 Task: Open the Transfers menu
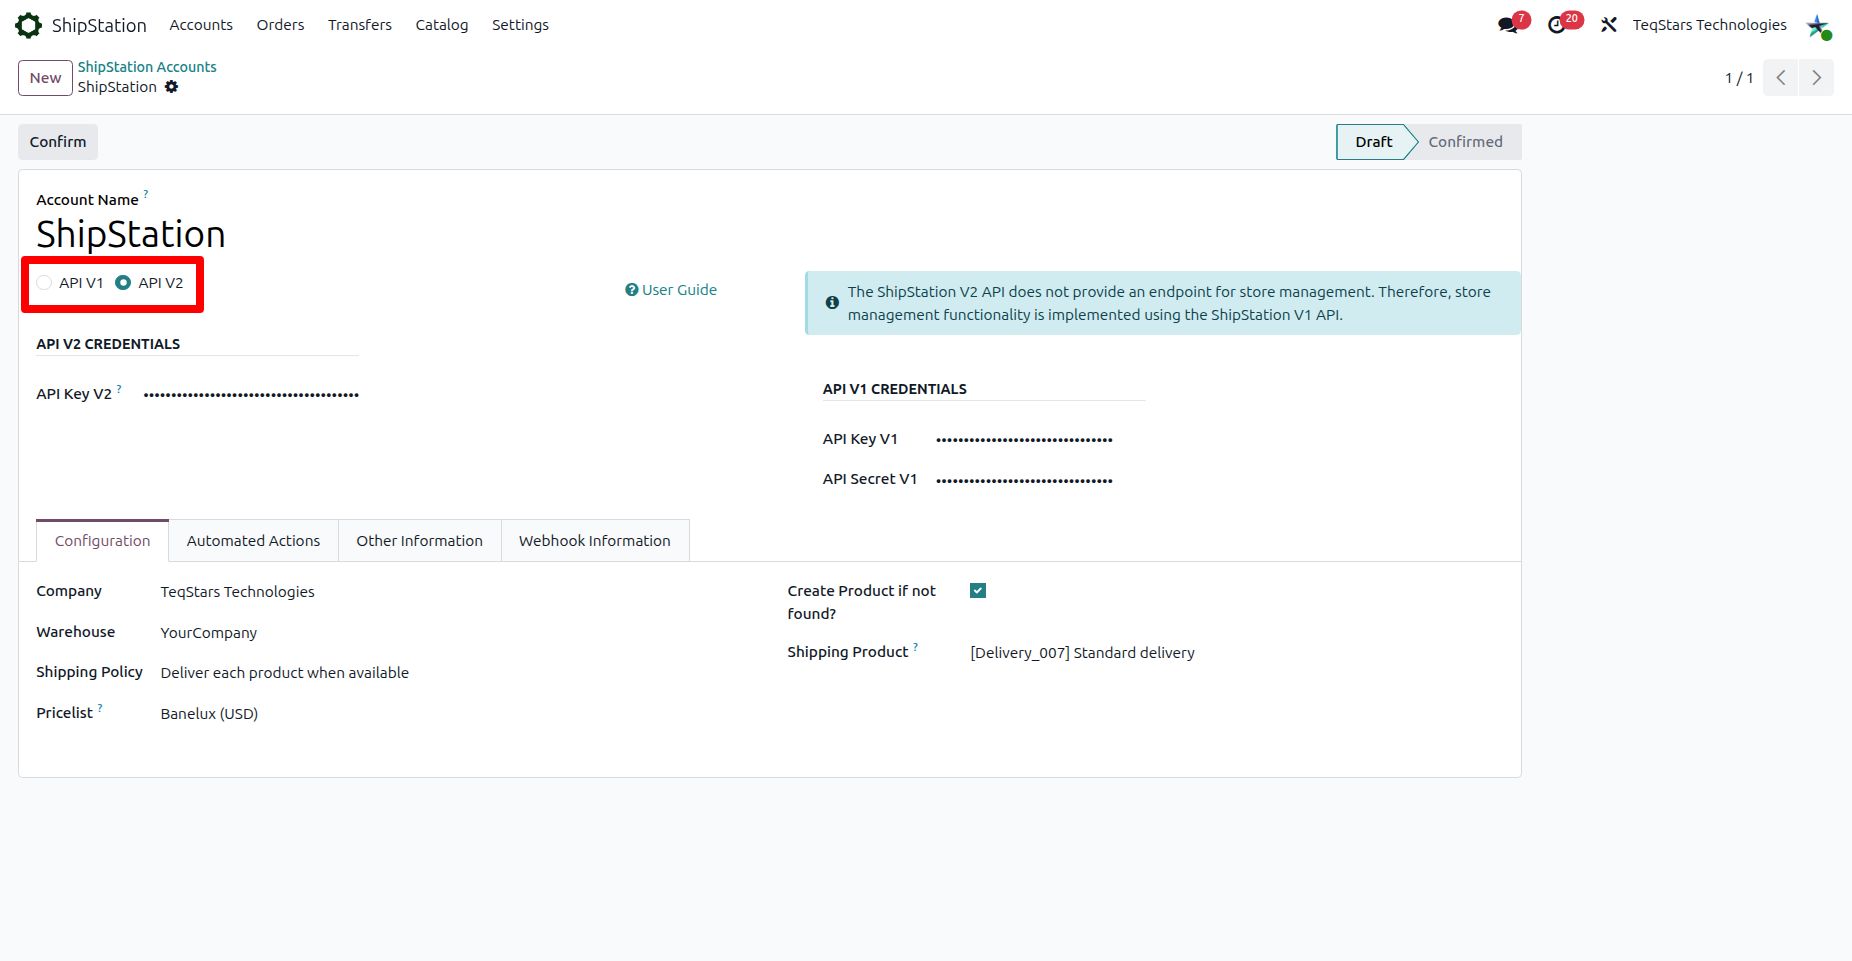pyautogui.click(x=360, y=25)
